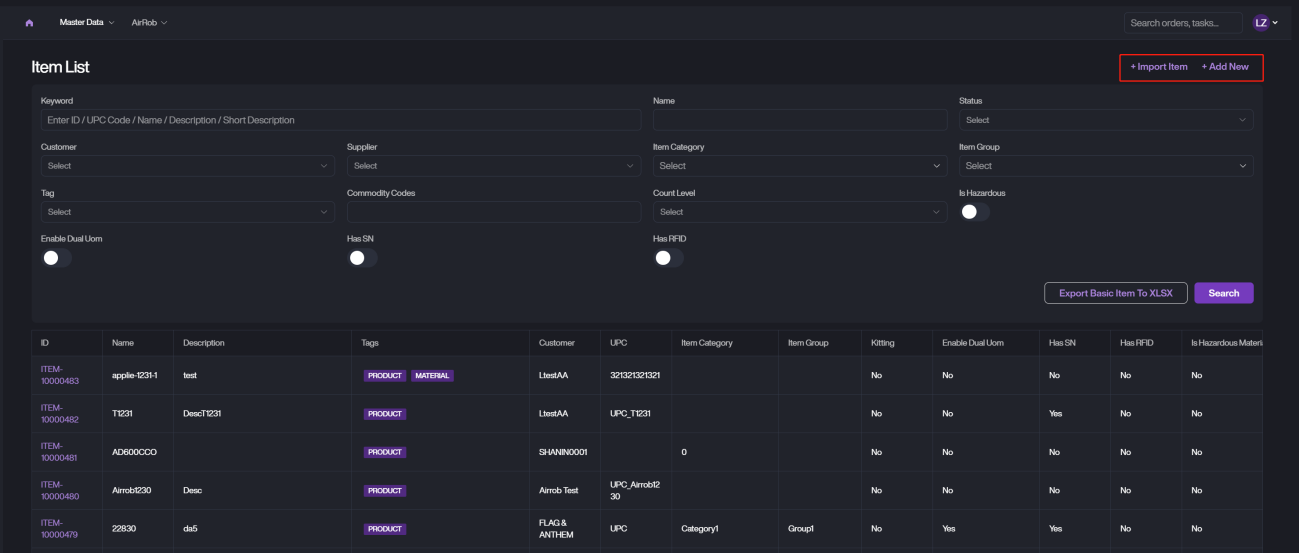Click the purple Search button
Viewport: 1299px width, 553px height.
(1223, 293)
